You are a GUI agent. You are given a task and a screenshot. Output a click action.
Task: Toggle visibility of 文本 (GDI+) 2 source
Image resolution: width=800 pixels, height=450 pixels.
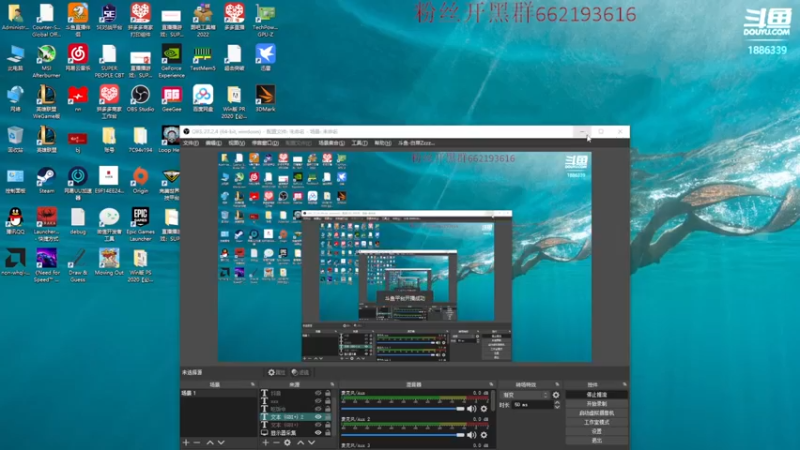coord(318,417)
